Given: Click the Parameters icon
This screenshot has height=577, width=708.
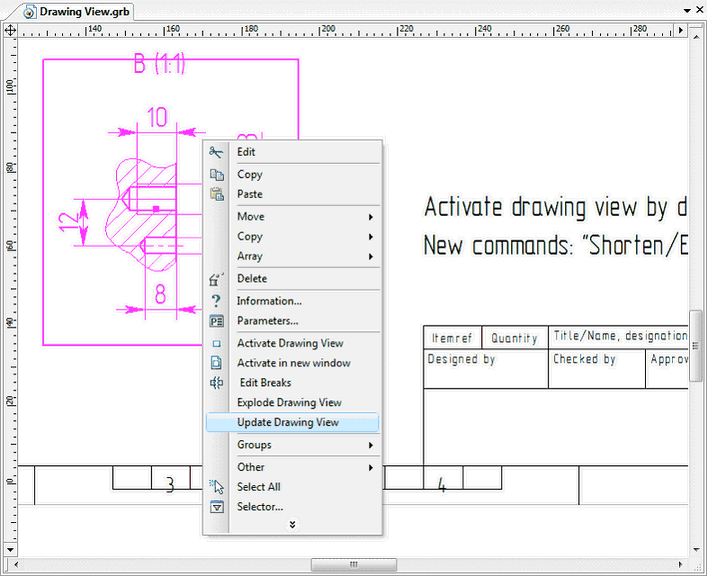Looking at the screenshot, I should tap(216, 321).
